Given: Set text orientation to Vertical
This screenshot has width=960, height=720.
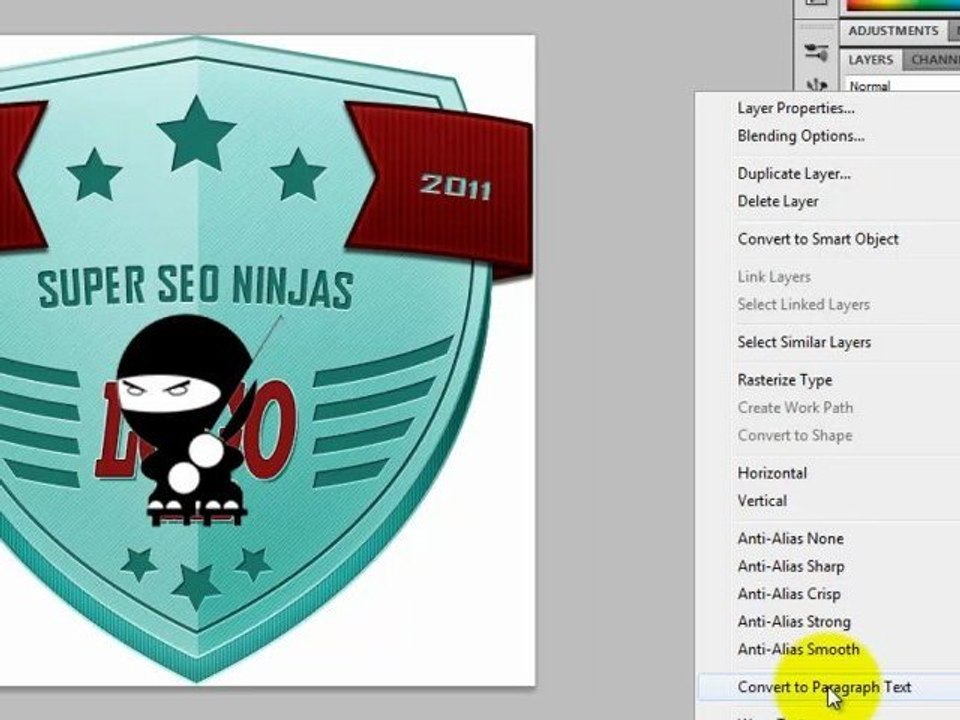Looking at the screenshot, I should click(x=762, y=501).
